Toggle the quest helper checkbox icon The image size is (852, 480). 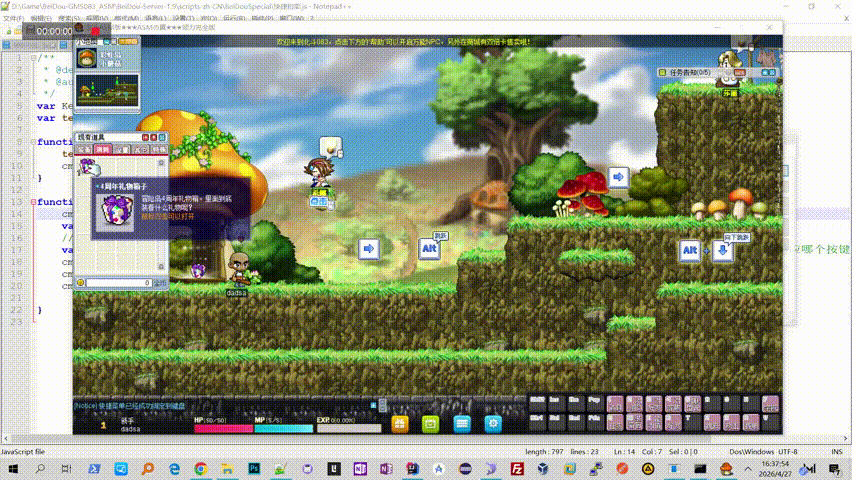tap(662, 72)
